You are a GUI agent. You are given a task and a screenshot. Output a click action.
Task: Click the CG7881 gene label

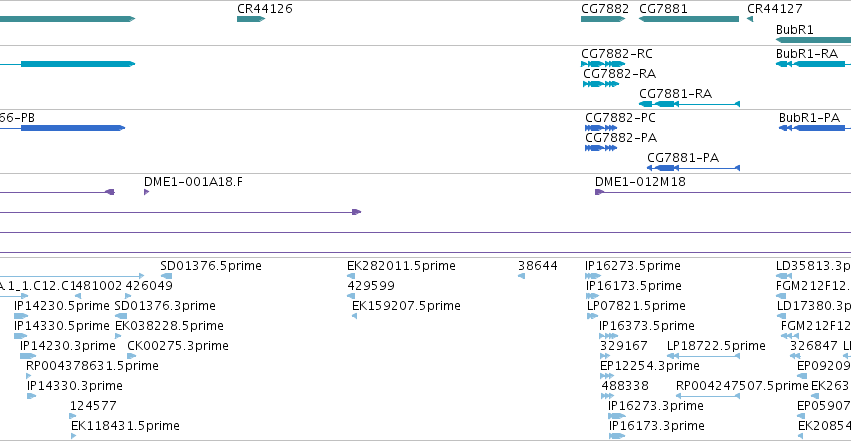point(663,9)
